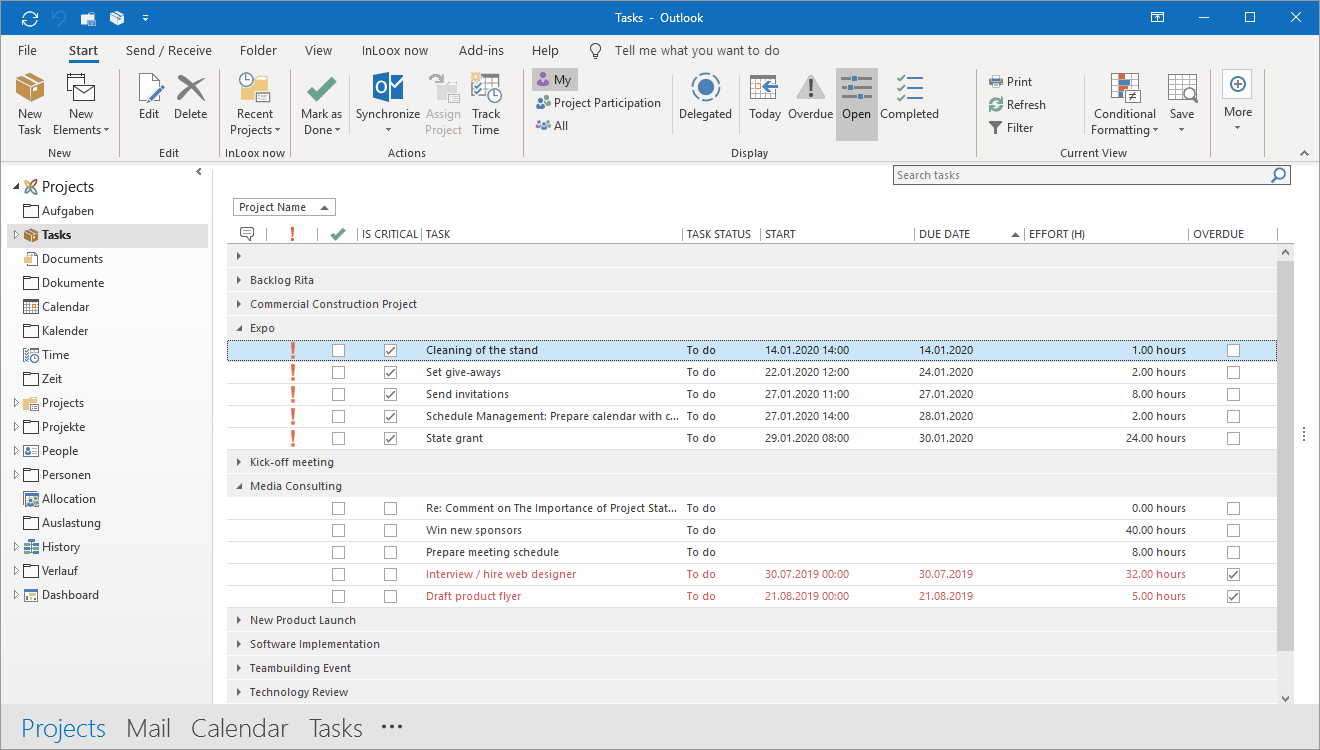This screenshot has width=1320, height=750.
Task: Switch to the View tab
Action: pyautogui.click(x=319, y=50)
